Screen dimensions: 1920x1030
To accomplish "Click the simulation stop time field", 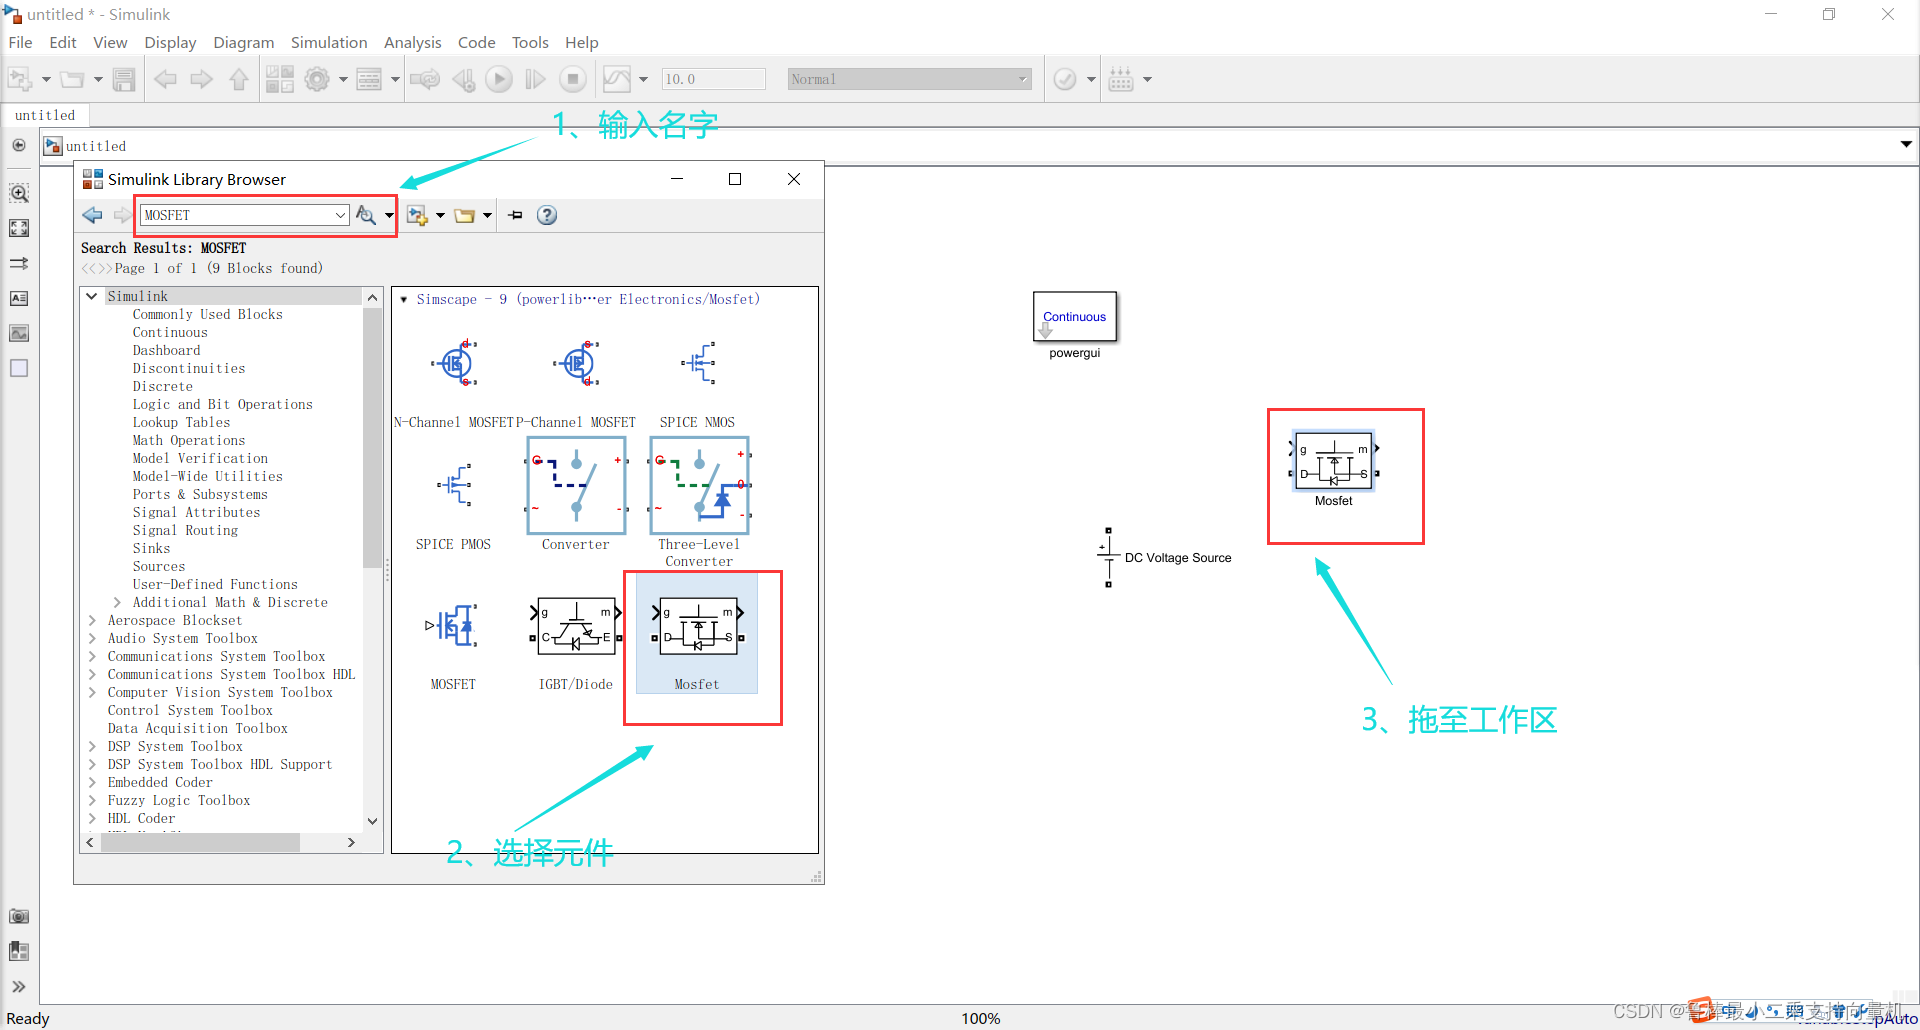I will [714, 79].
